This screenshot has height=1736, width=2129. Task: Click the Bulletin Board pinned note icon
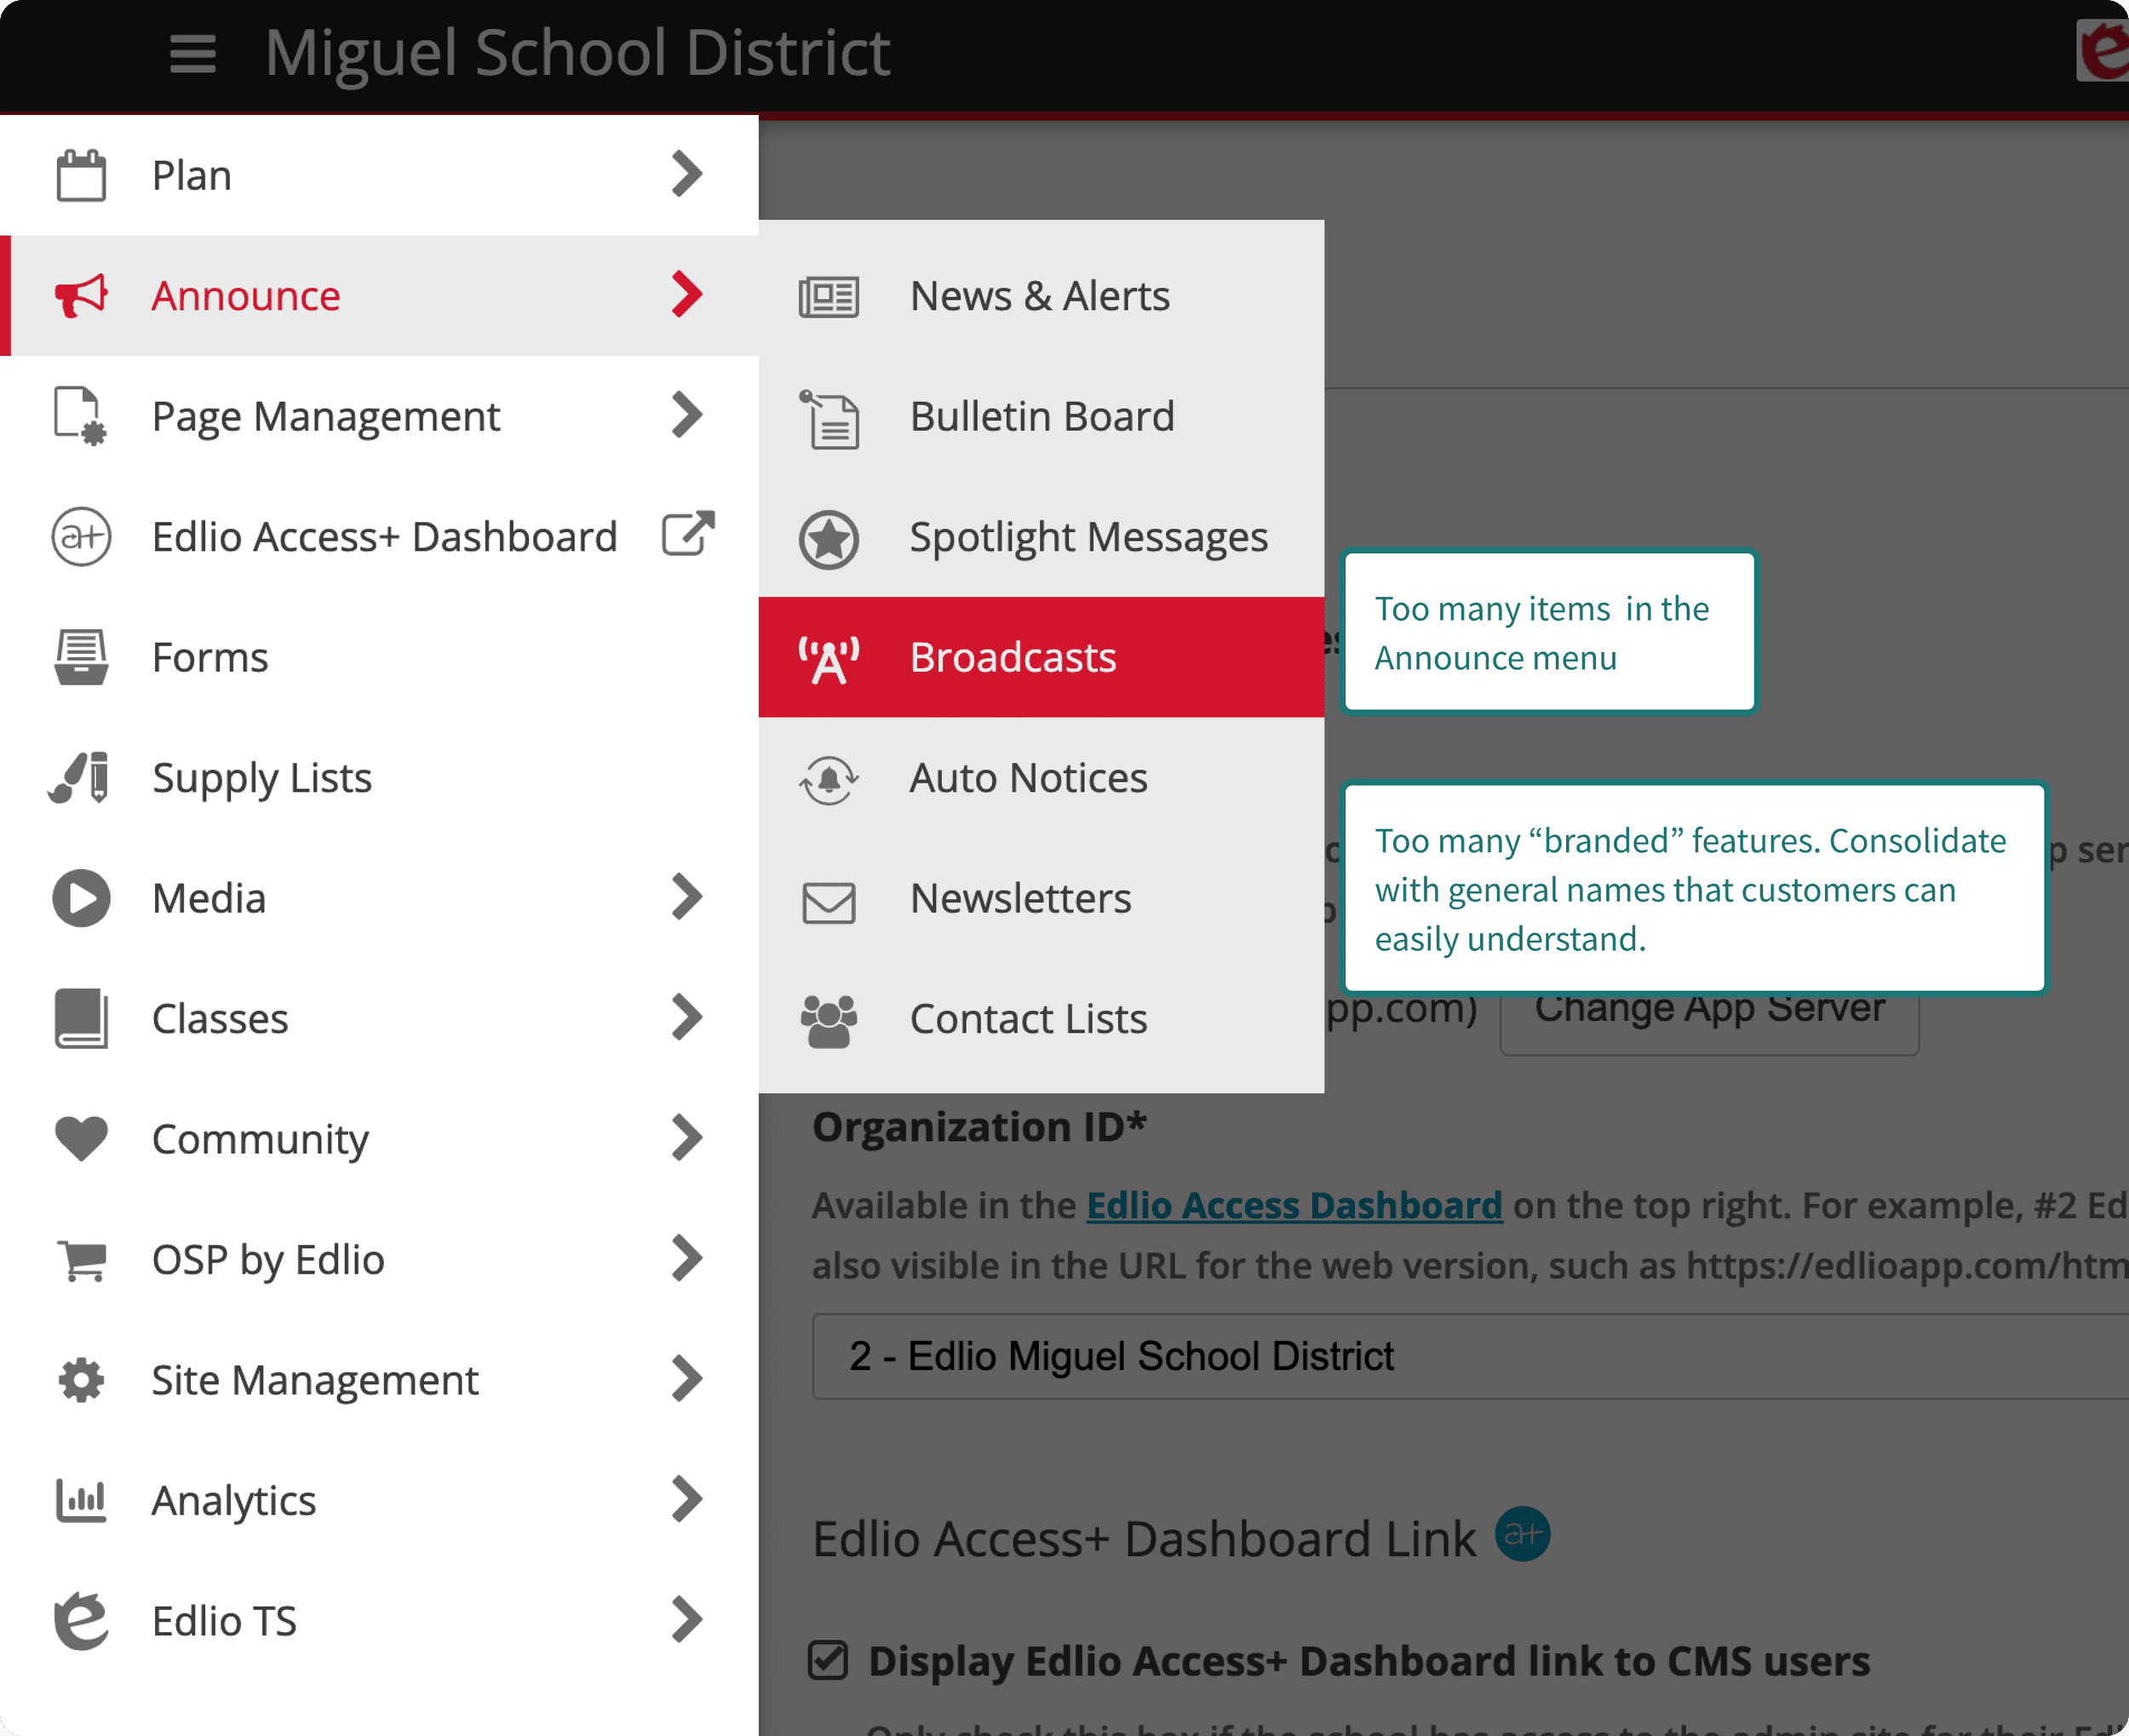pos(828,419)
